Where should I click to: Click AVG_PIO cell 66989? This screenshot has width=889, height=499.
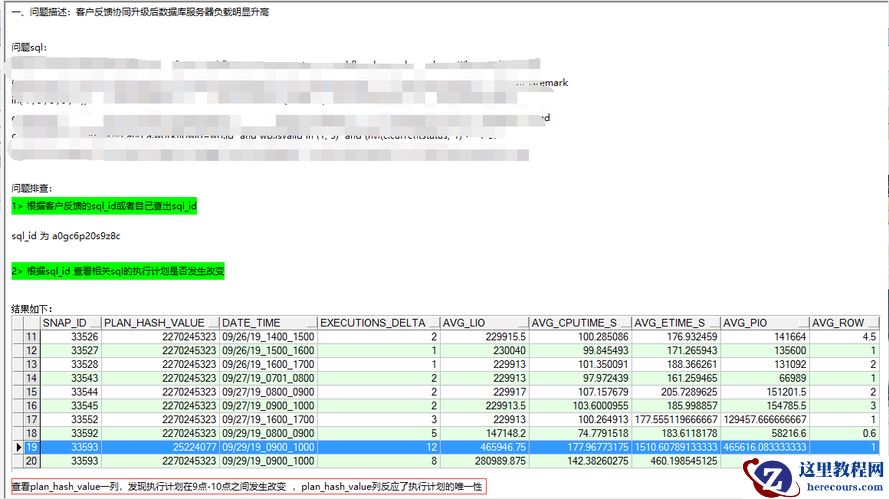[x=764, y=378]
